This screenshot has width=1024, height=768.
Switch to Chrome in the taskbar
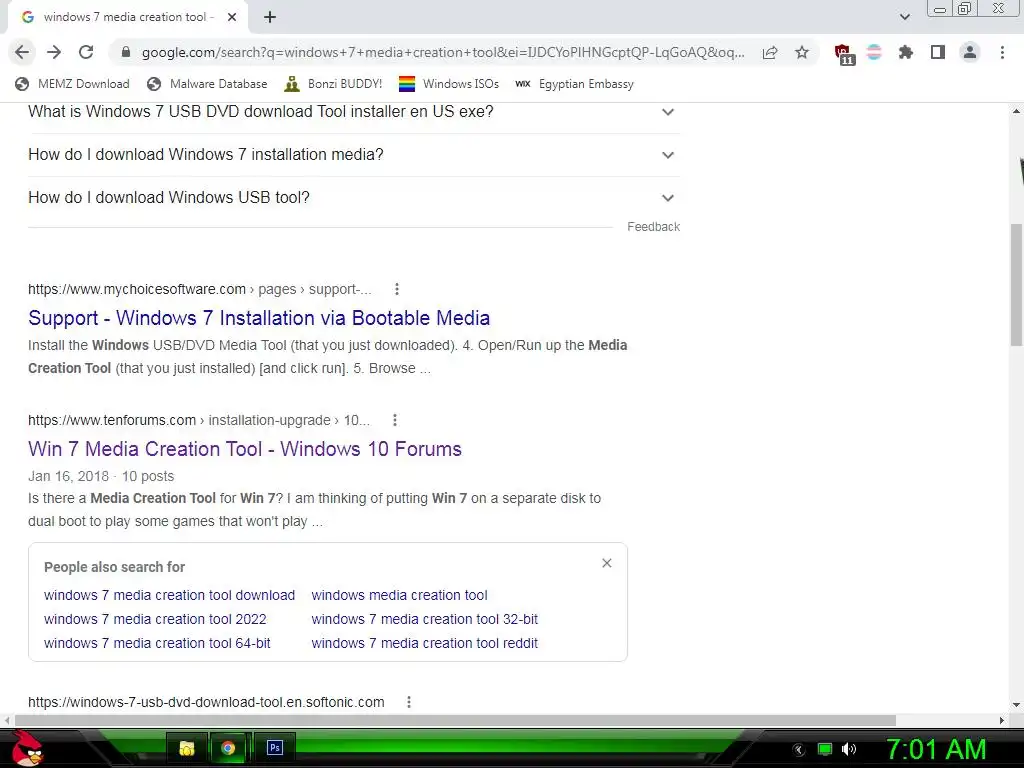pos(228,748)
